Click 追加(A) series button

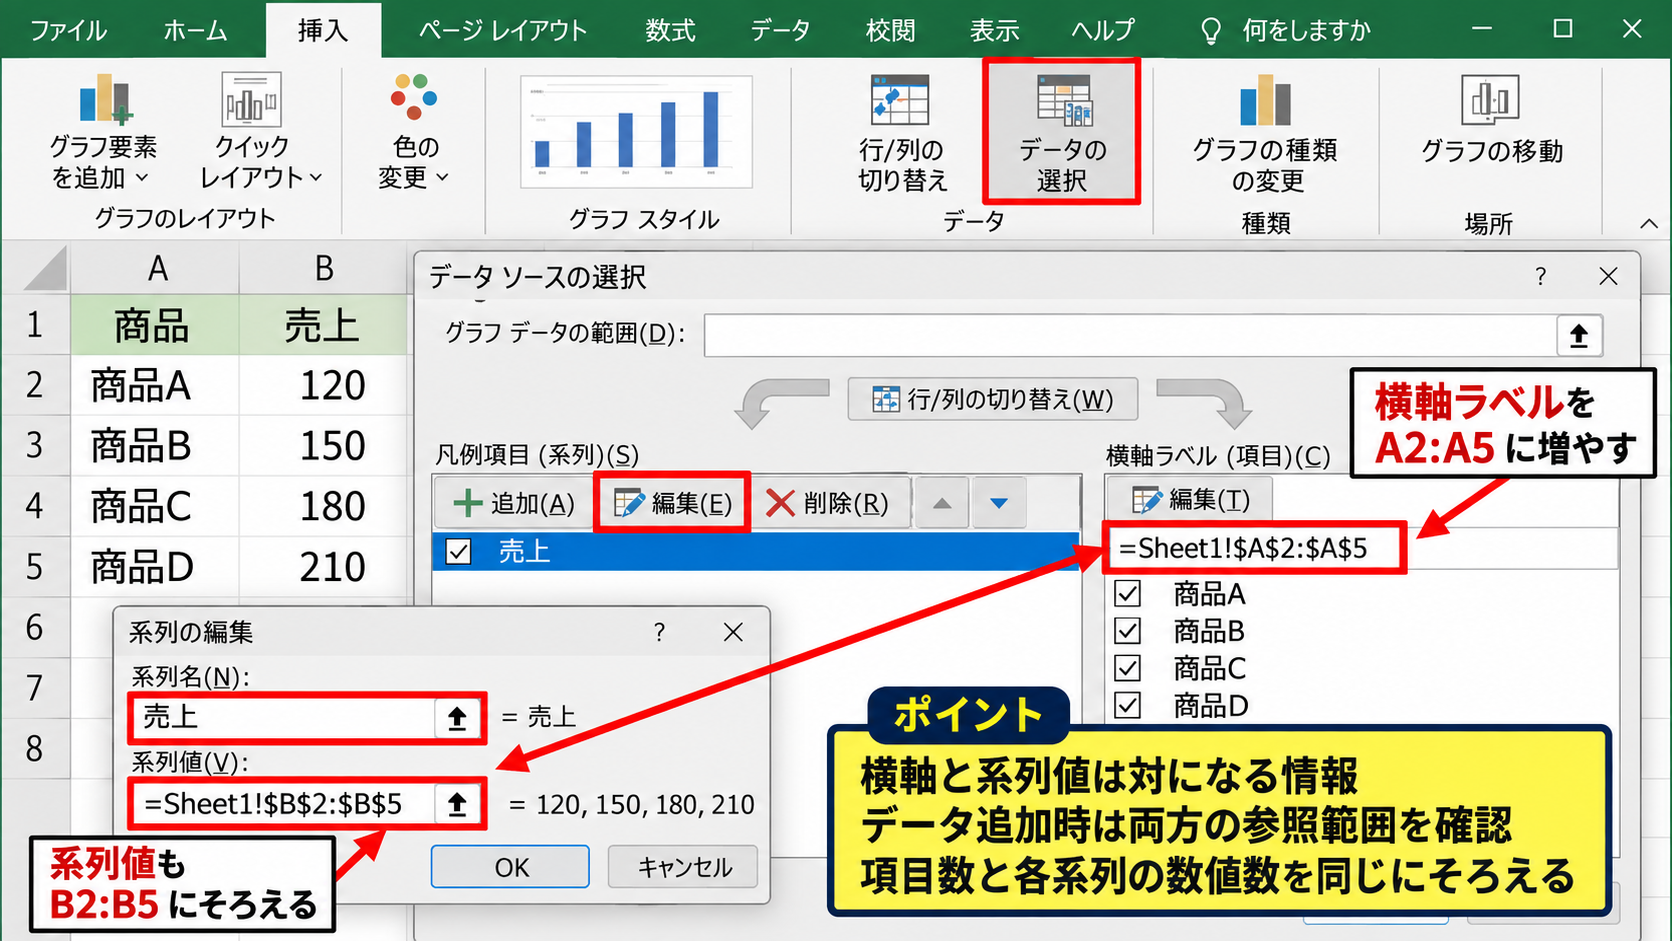click(514, 503)
